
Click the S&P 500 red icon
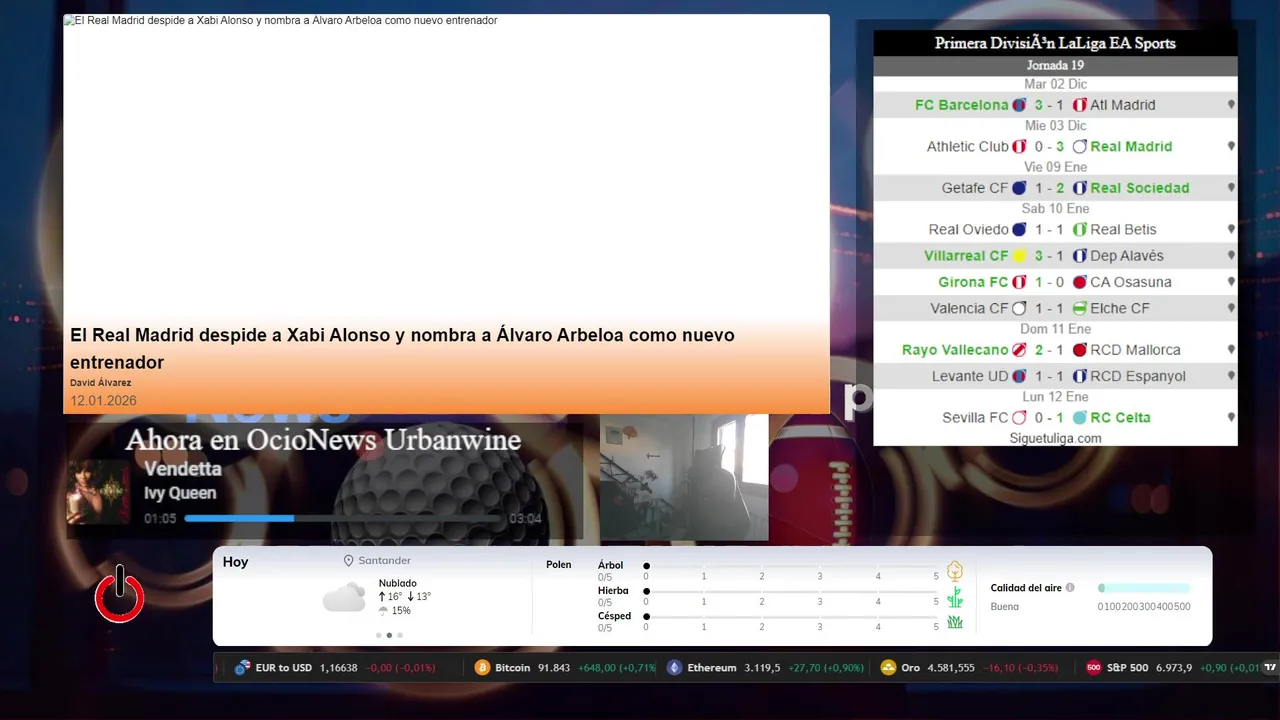tap(1094, 668)
